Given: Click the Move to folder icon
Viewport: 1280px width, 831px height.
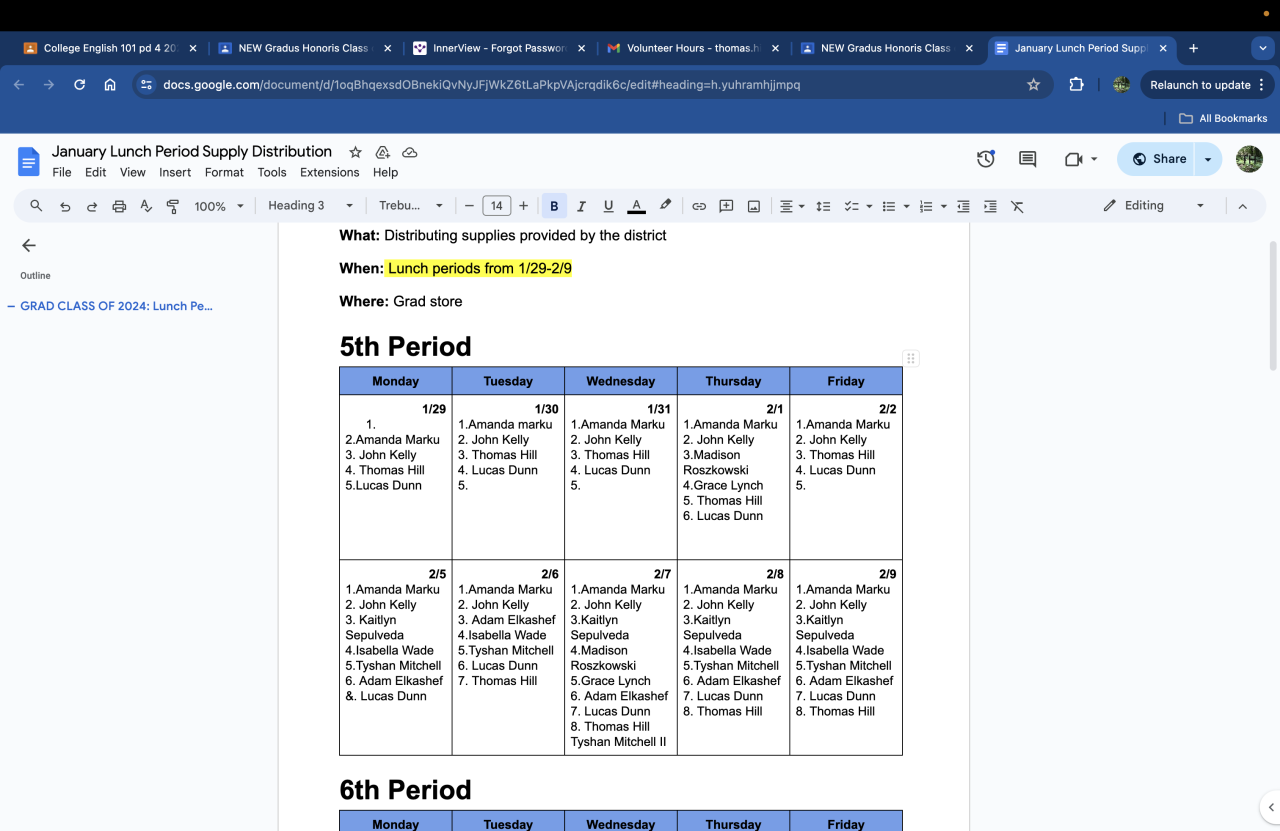Looking at the screenshot, I should [x=382, y=152].
